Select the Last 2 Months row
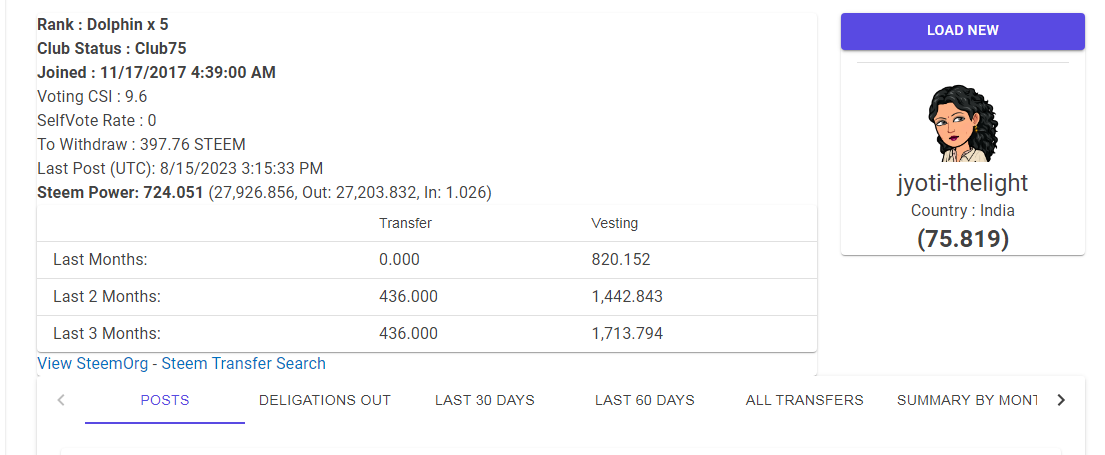Image resolution: width=1105 pixels, height=455 pixels. (x=427, y=297)
